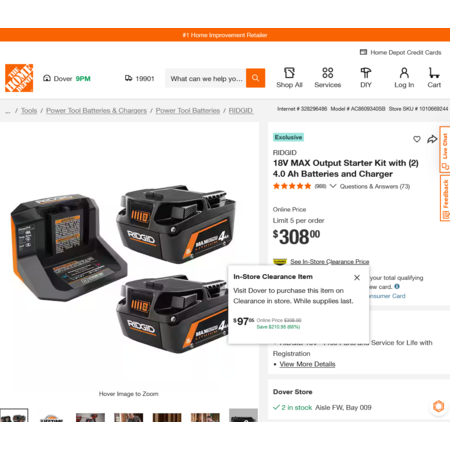Go to the Tools breadcrumb
The width and height of the screenshot is (450, 450).
click(x=29, y=110)
